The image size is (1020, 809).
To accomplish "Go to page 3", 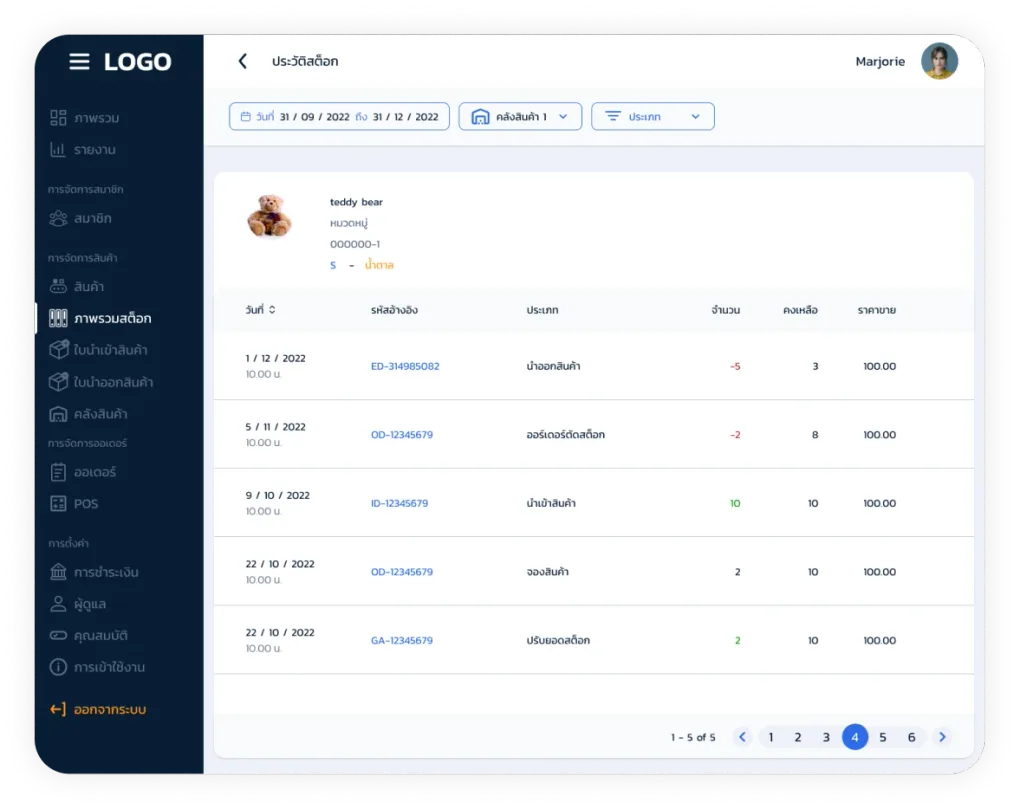I will [x=826, y=737].
